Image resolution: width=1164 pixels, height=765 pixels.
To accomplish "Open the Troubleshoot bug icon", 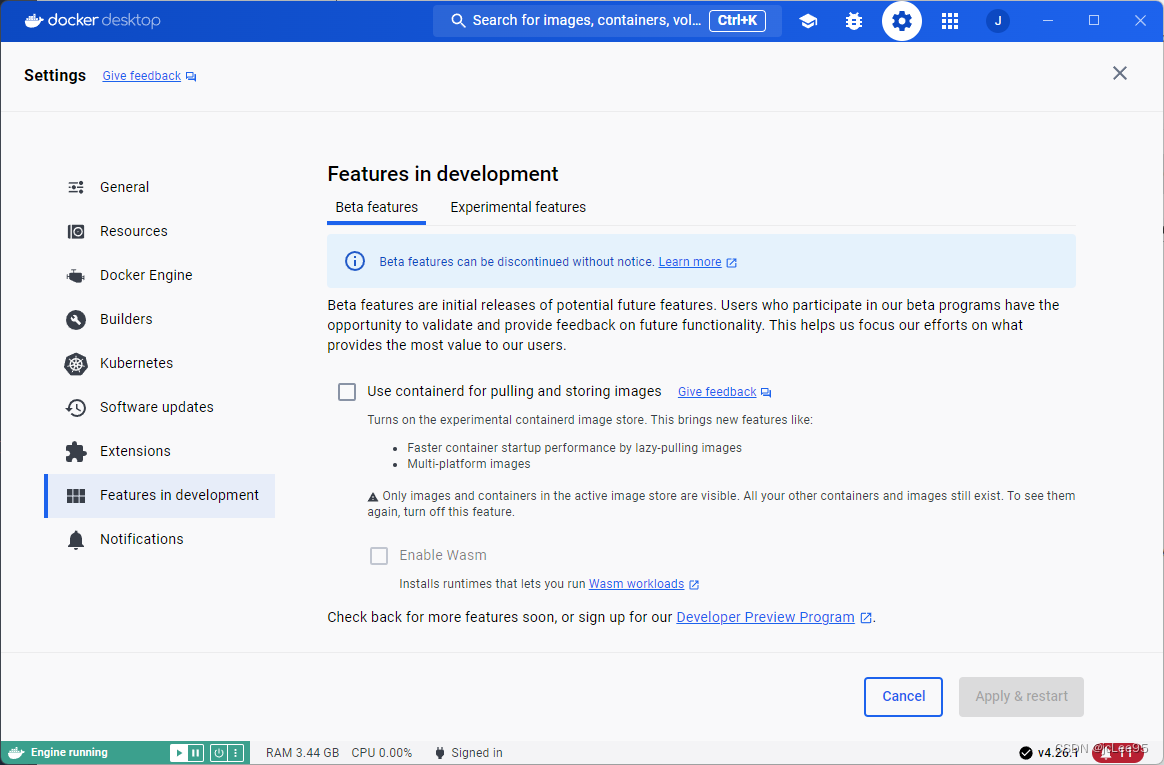I will coord(854,21).
